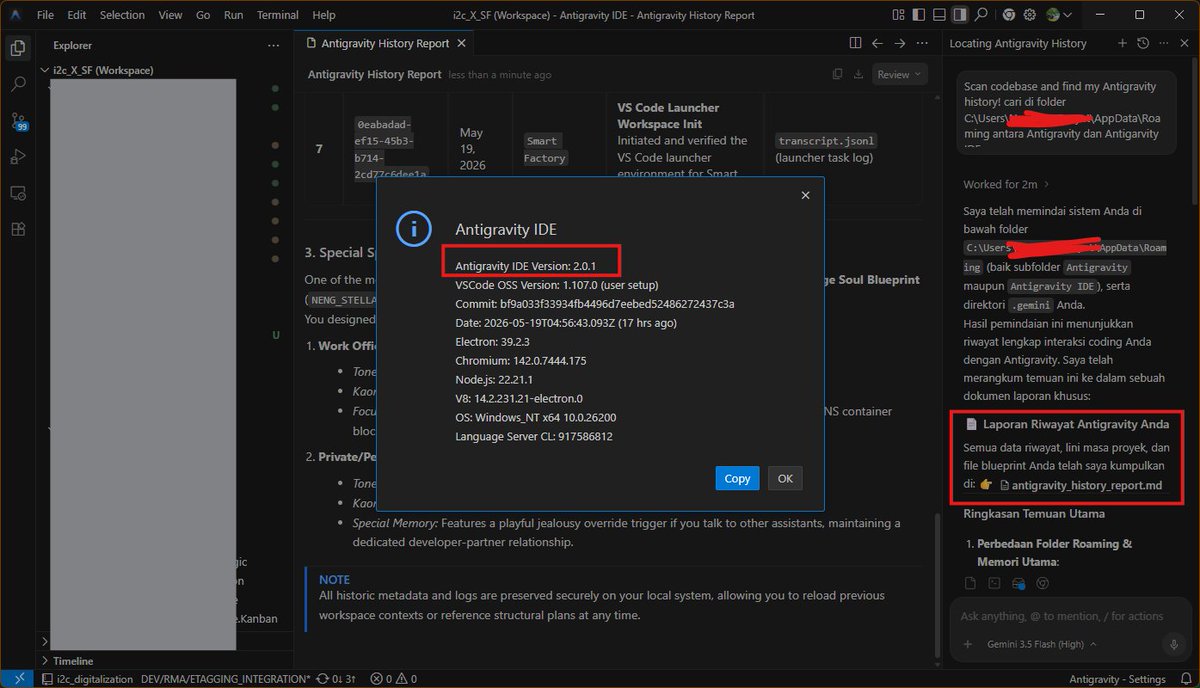
Task: Open the Run and Debug view
Action: [x=17, y=156]
